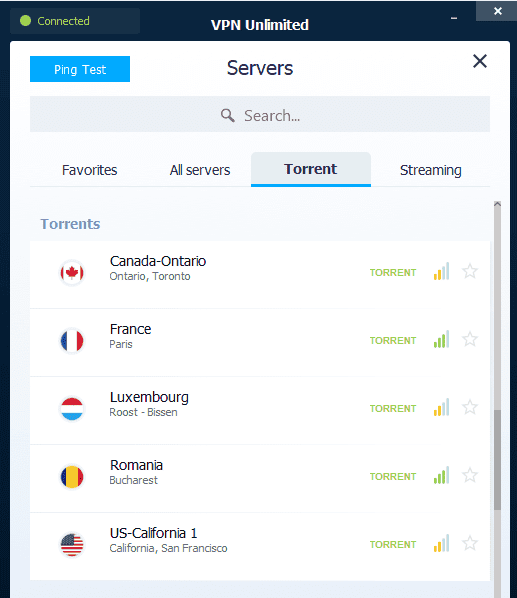The image size is (517, 598).
Task: Click "California, San Francisco" location text
Action: coord(168,548)
